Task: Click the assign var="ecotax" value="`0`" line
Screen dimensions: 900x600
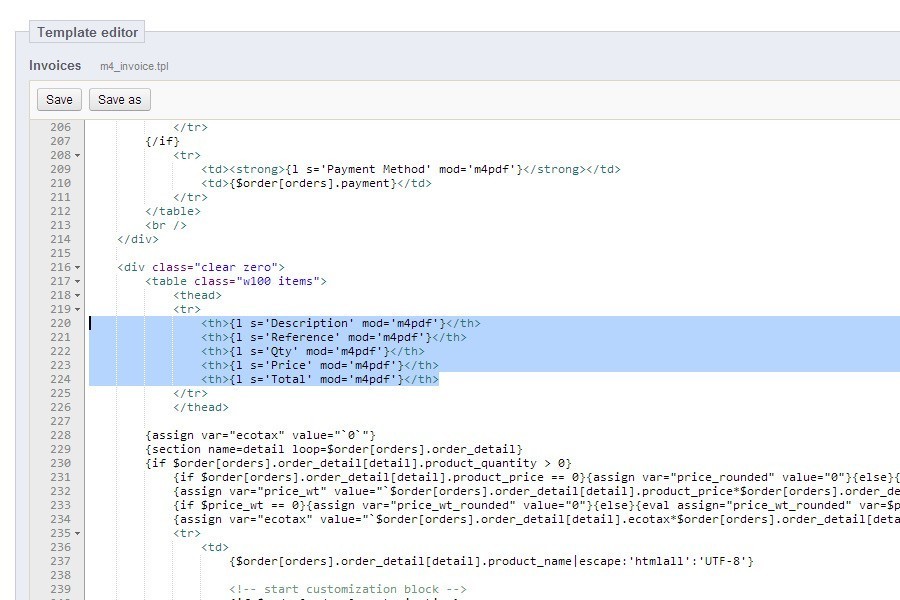Action: 261,435
